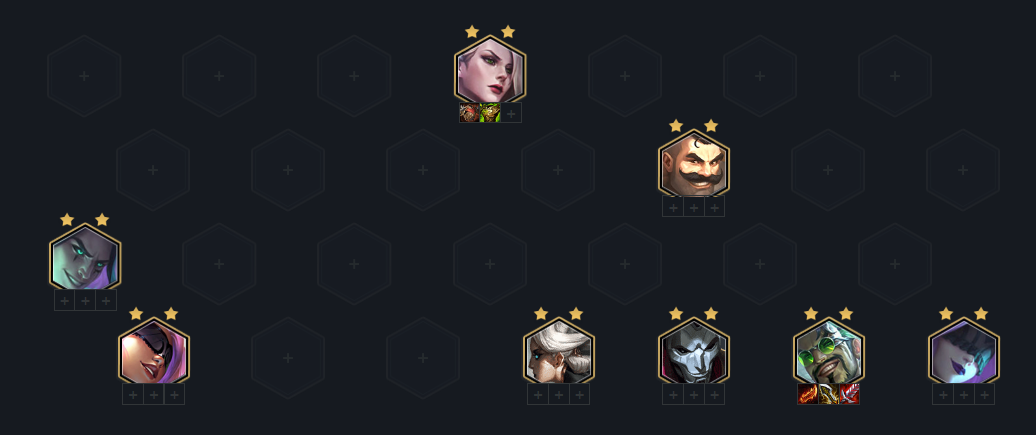Add a champion to the empty hex right of Braum
The height and width of the screenshot is (435, 1036).
pos(828,170)
